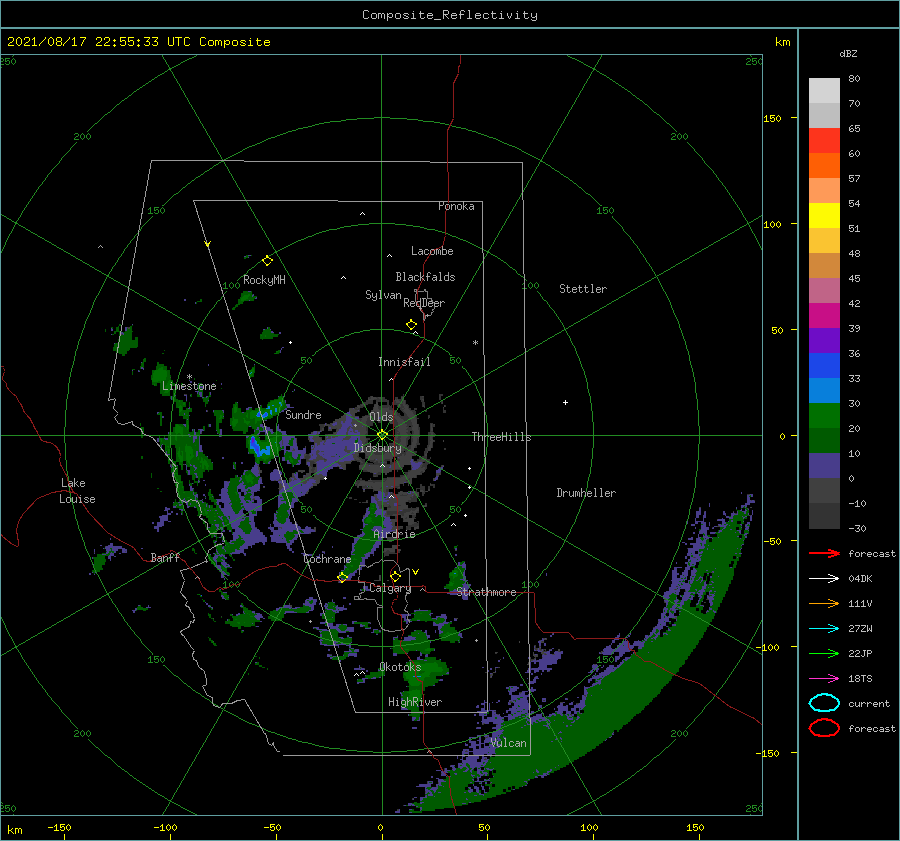Click the -150 tick on bottom km axis
This screenshot has height=841, width=900.
pos(59,827)
